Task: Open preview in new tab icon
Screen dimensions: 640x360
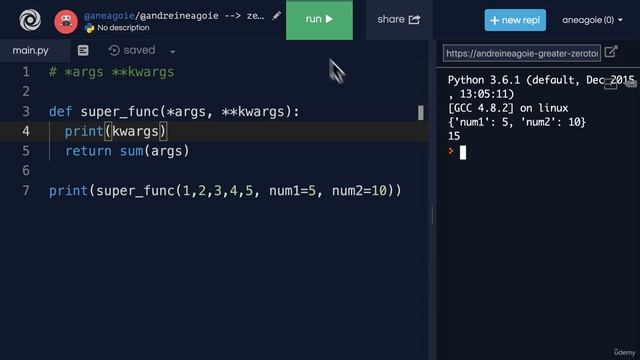Action: point(611,52)
